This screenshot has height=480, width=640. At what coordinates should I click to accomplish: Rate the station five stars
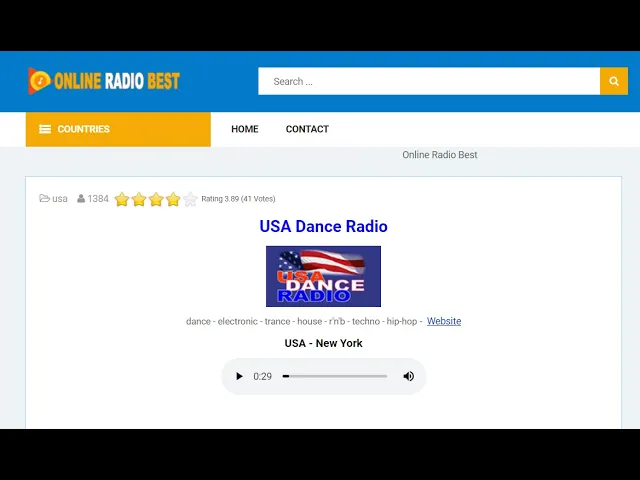point(190,199)
